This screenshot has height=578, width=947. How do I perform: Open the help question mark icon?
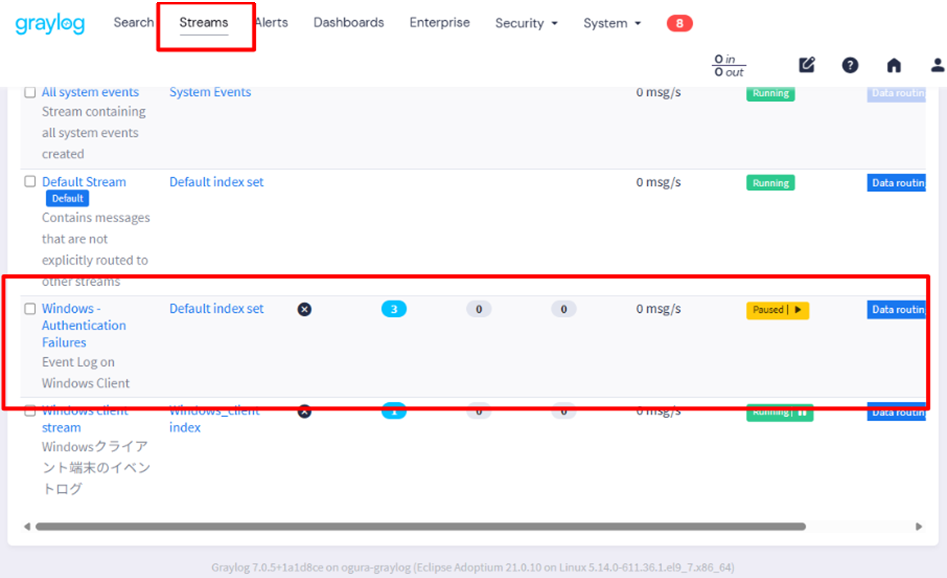(850, 65)
